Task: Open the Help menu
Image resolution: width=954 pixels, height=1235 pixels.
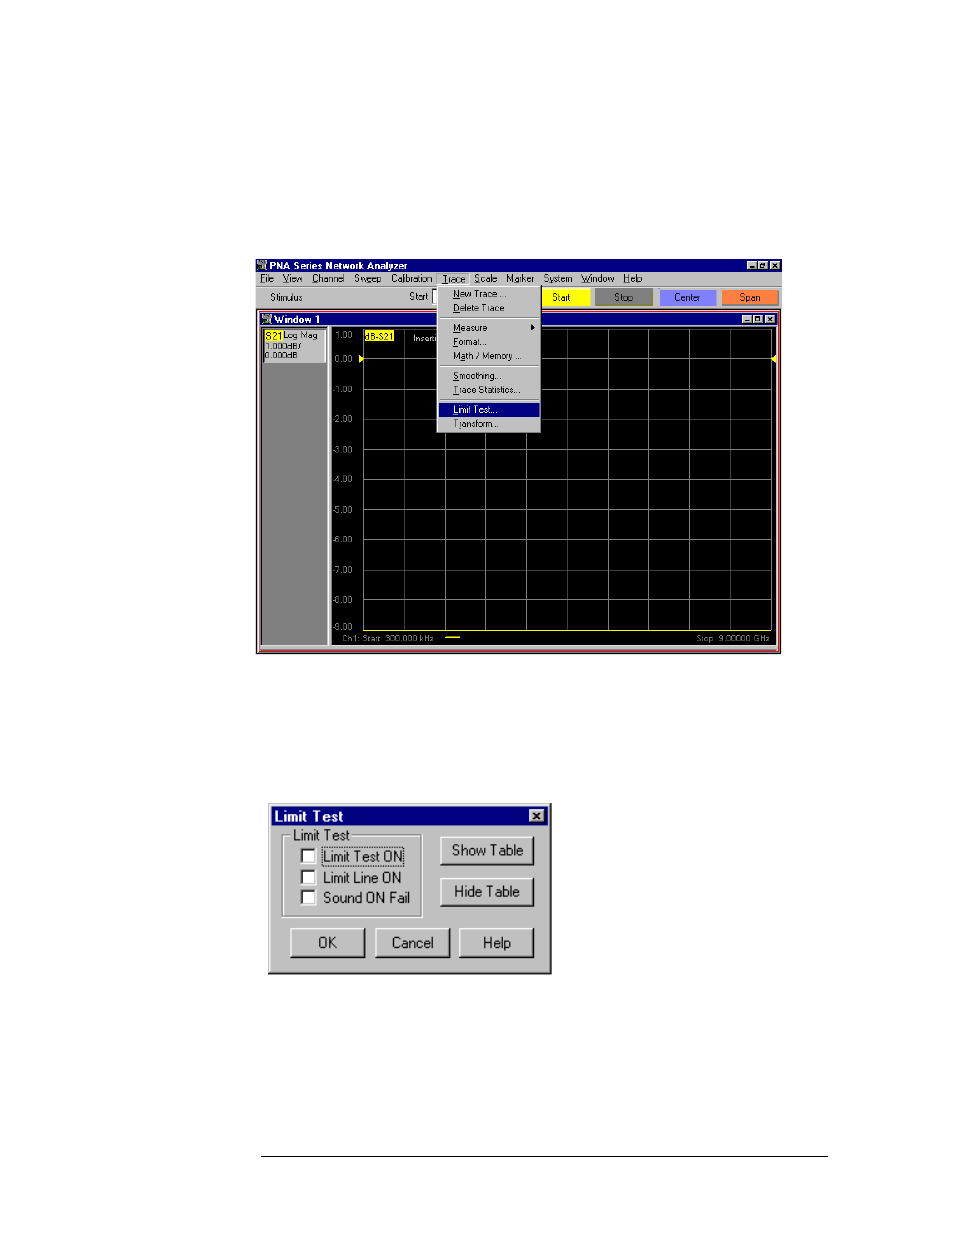Action: (633, 279)
